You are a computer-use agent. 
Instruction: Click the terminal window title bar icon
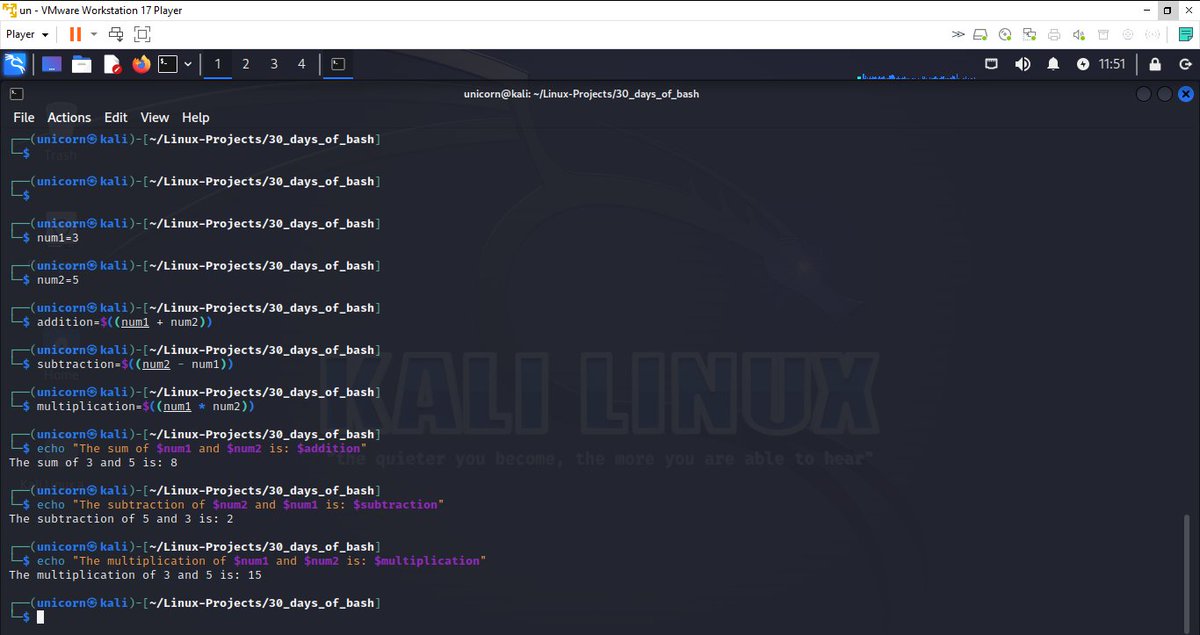pos(16,94)
